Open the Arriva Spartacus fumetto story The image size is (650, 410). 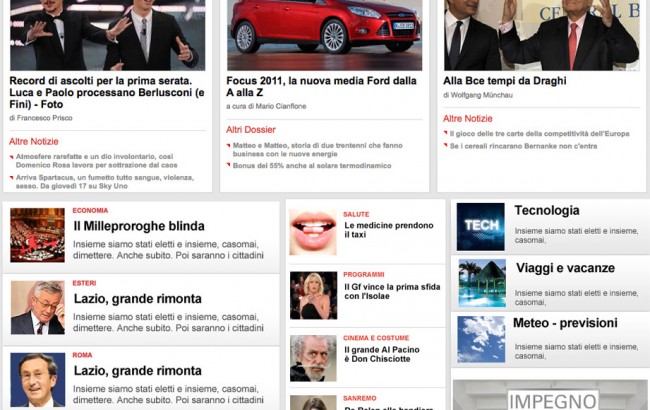pyautogui.click(x=104, y=182)
